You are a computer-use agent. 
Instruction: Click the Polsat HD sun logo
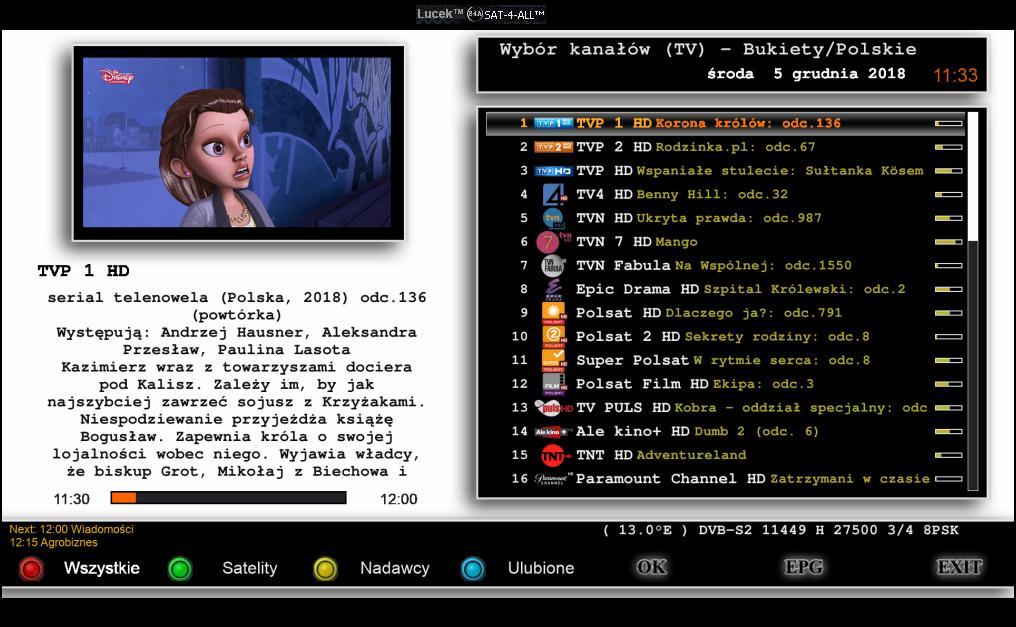pos(554,312)
